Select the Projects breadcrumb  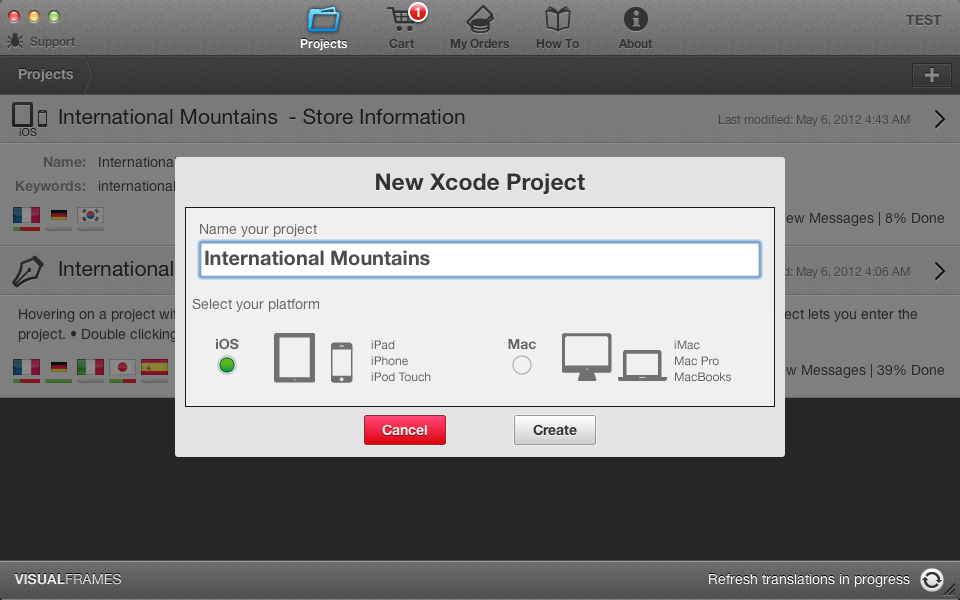pos(45,74)
